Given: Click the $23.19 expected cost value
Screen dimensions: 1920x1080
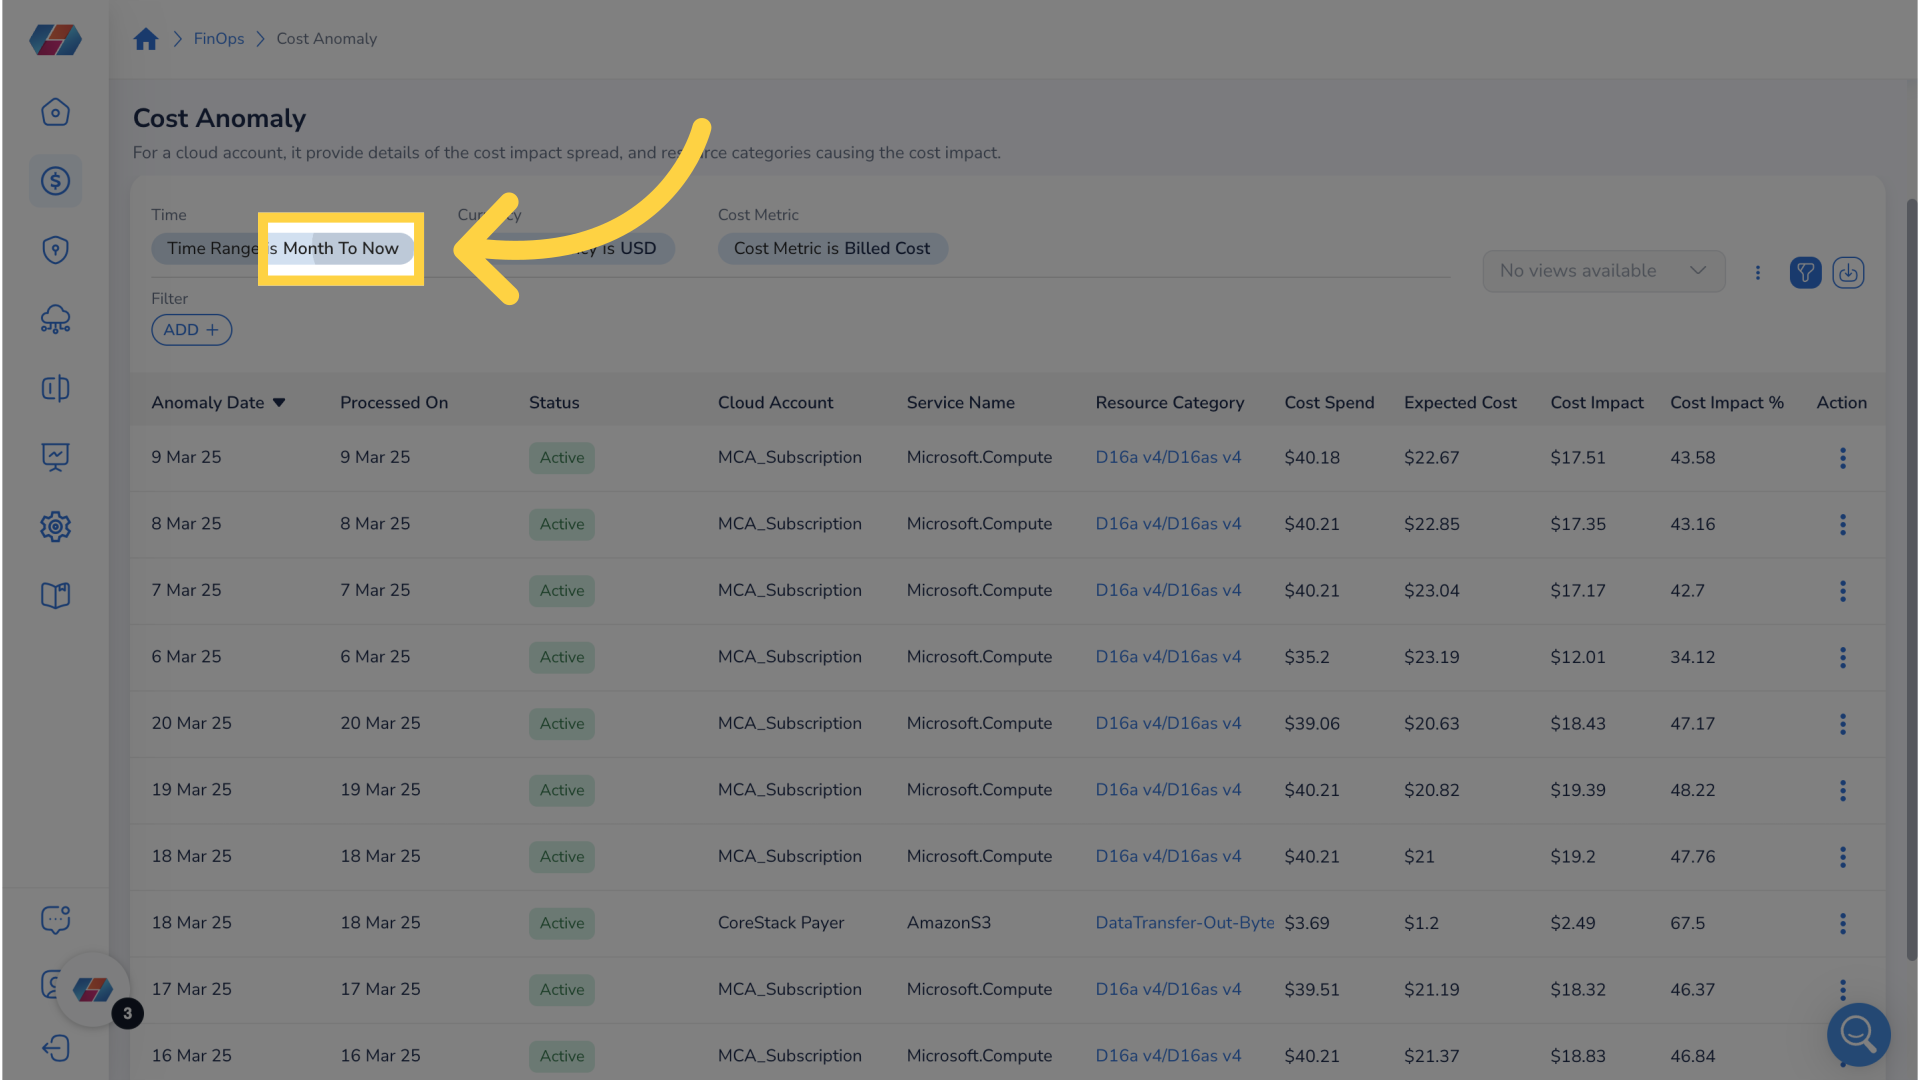Looking at the screenshot, I should [x=1431, y=657].
